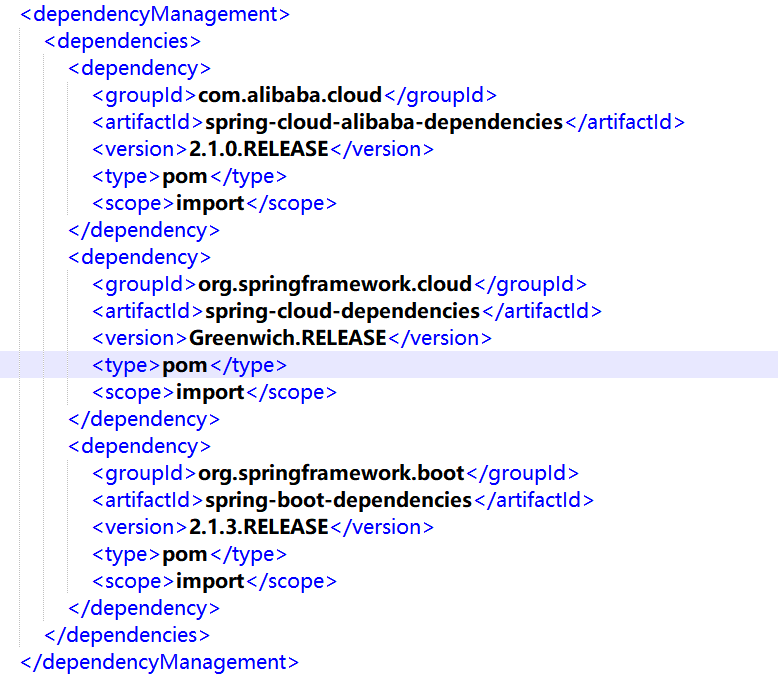Screen dimensions: 778x693
Task: Select groupId value com.alibaba.cloud
Action: pyautogui.click(x=290, y=95)
